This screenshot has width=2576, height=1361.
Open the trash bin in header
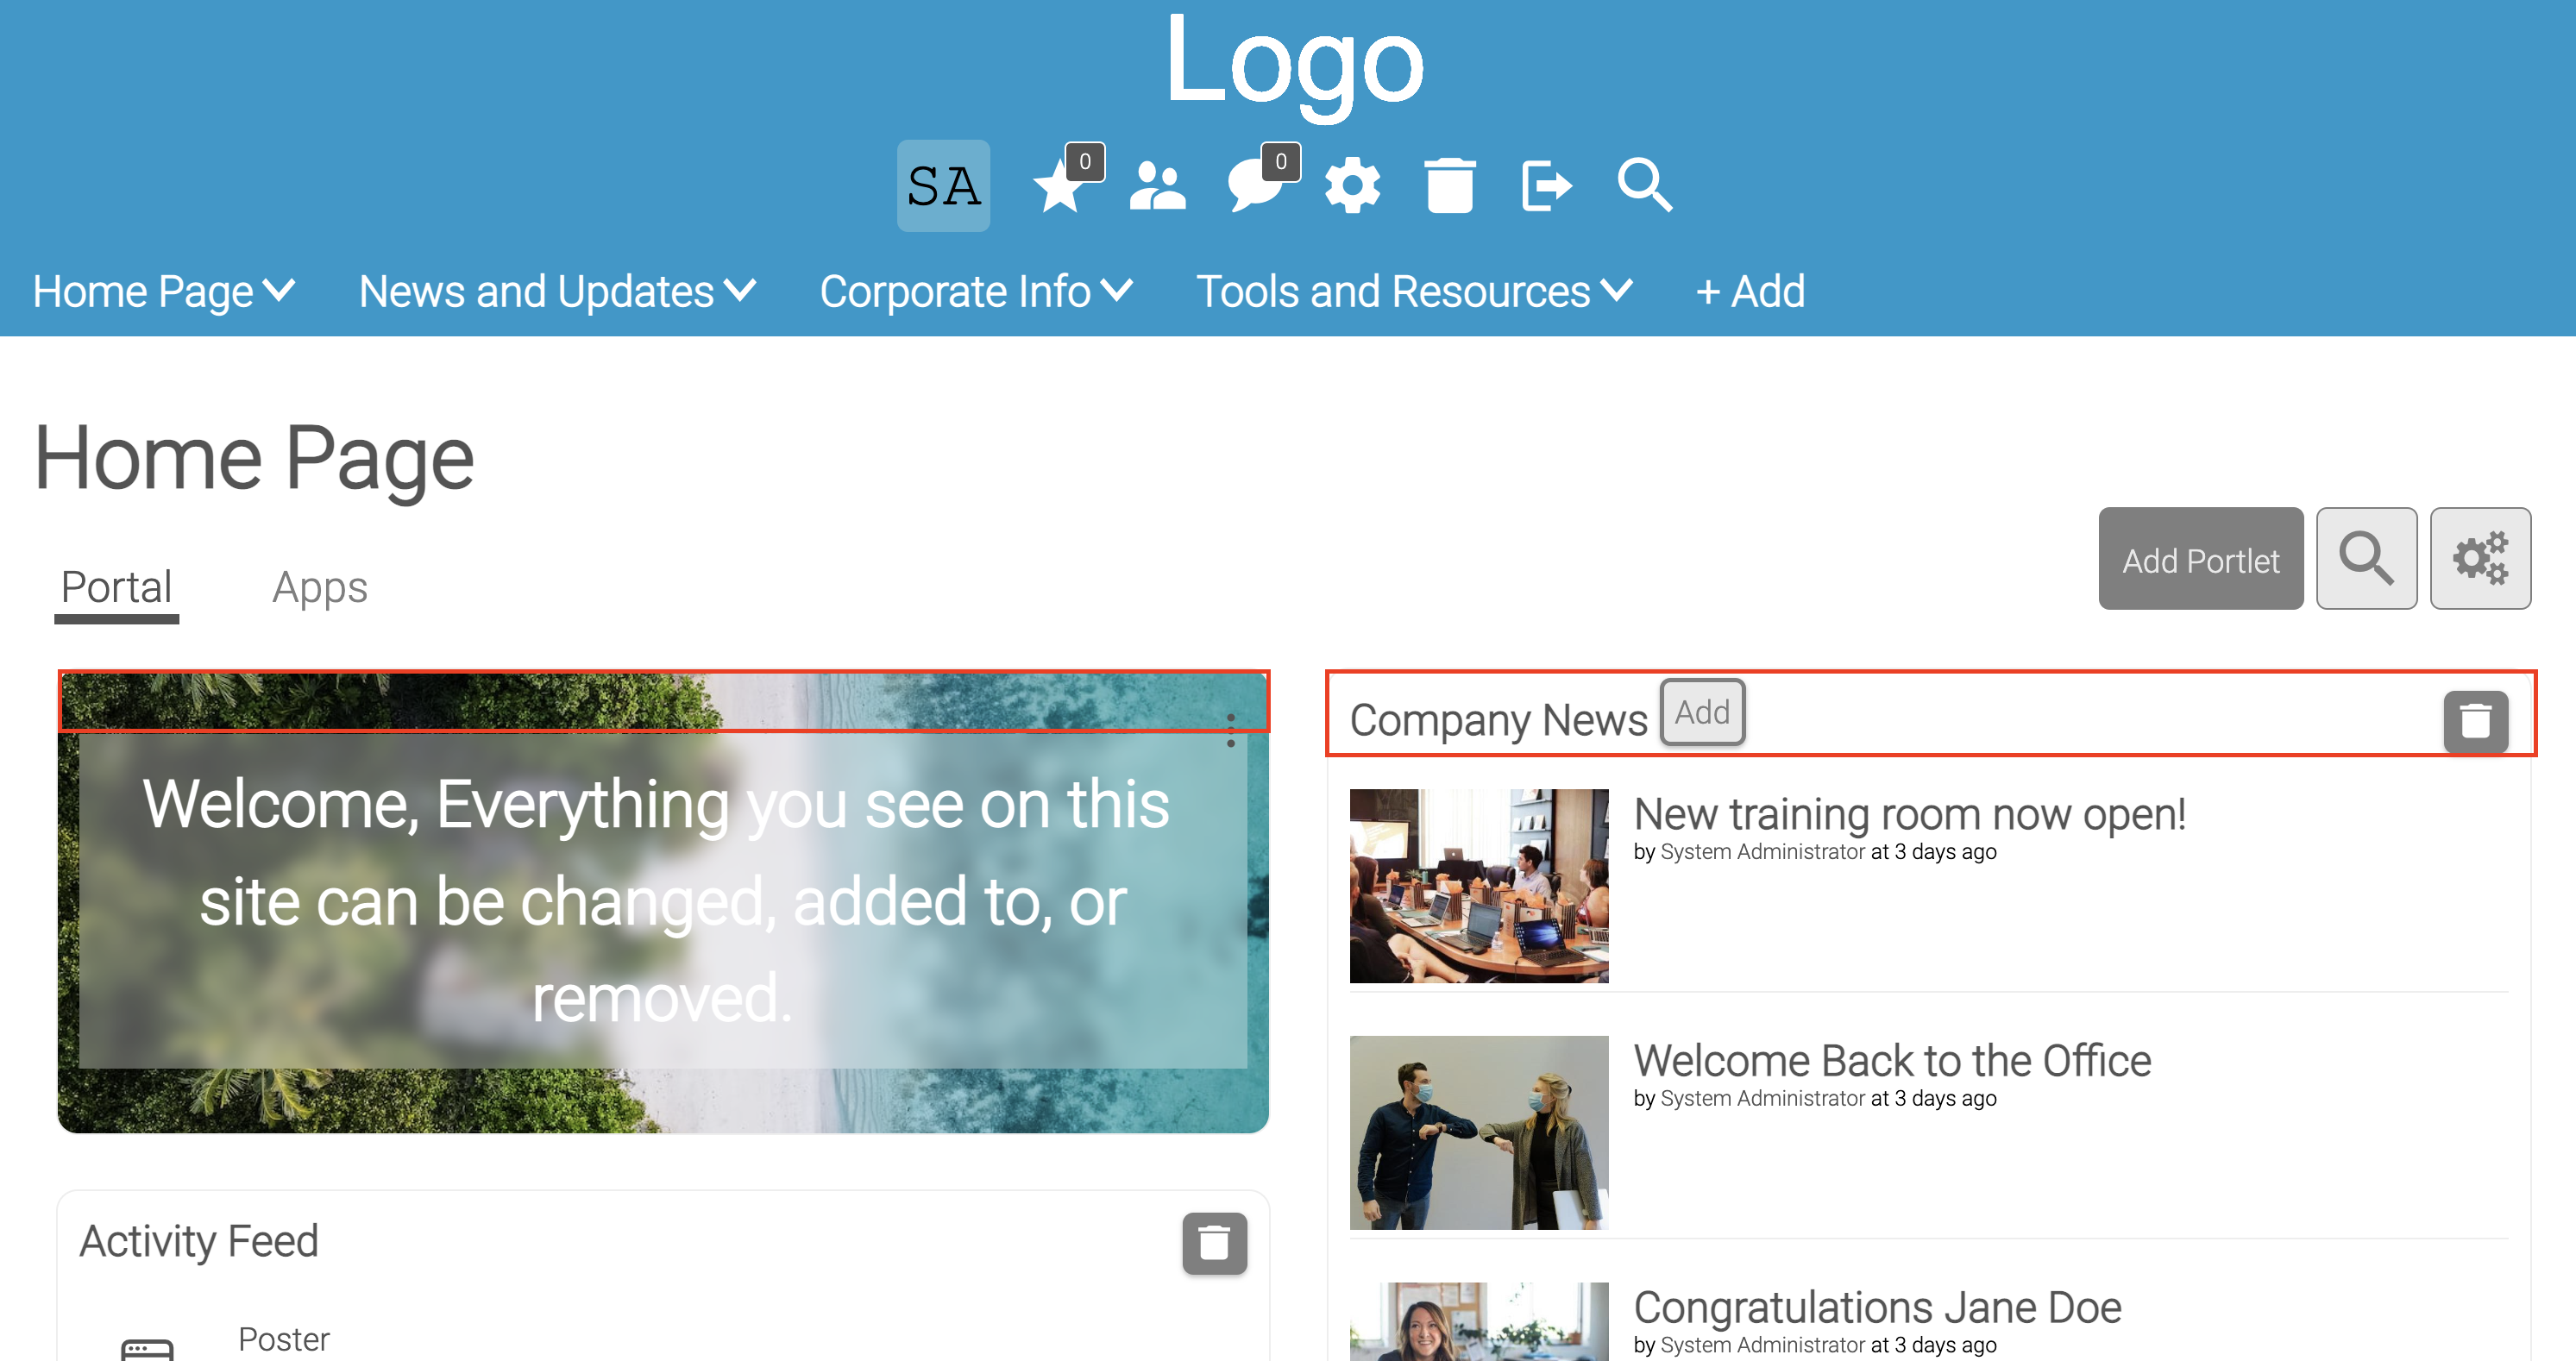point(1449,186)
